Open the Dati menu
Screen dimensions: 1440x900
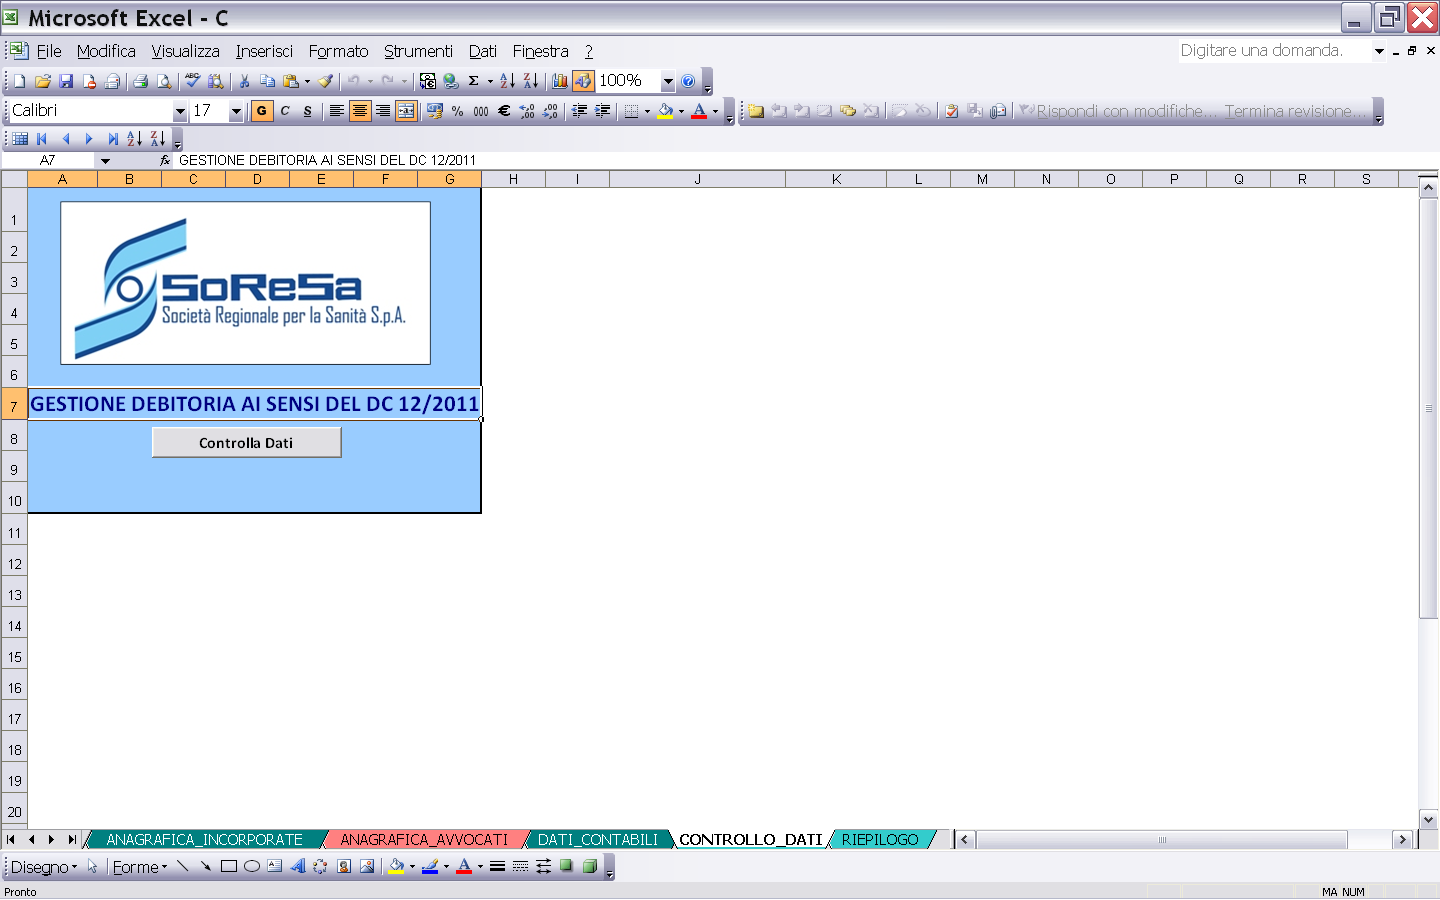pyautogui.click(x=483, y=51)
